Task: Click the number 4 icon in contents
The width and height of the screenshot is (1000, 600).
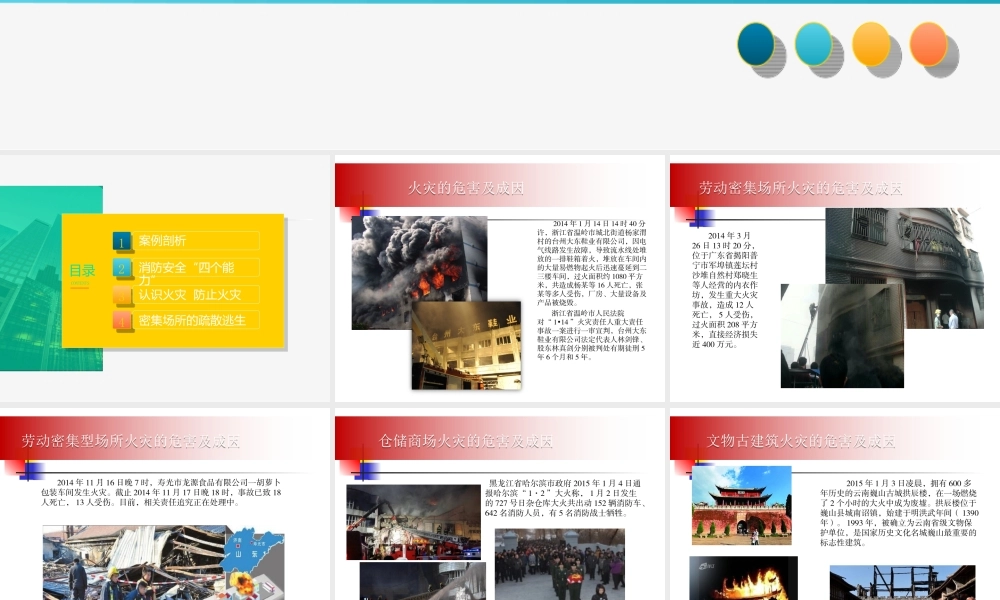Action: coord(122,321)
